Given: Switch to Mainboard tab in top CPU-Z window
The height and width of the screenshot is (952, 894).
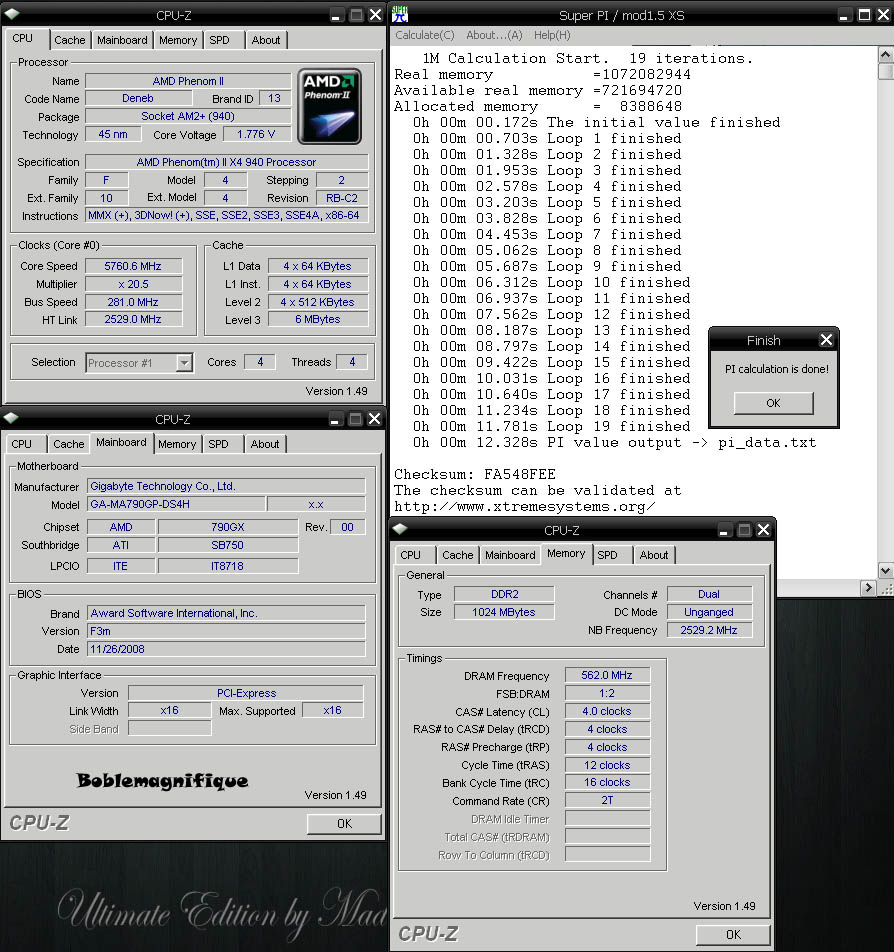Looking at the screenshot, I should pos(122,40).
